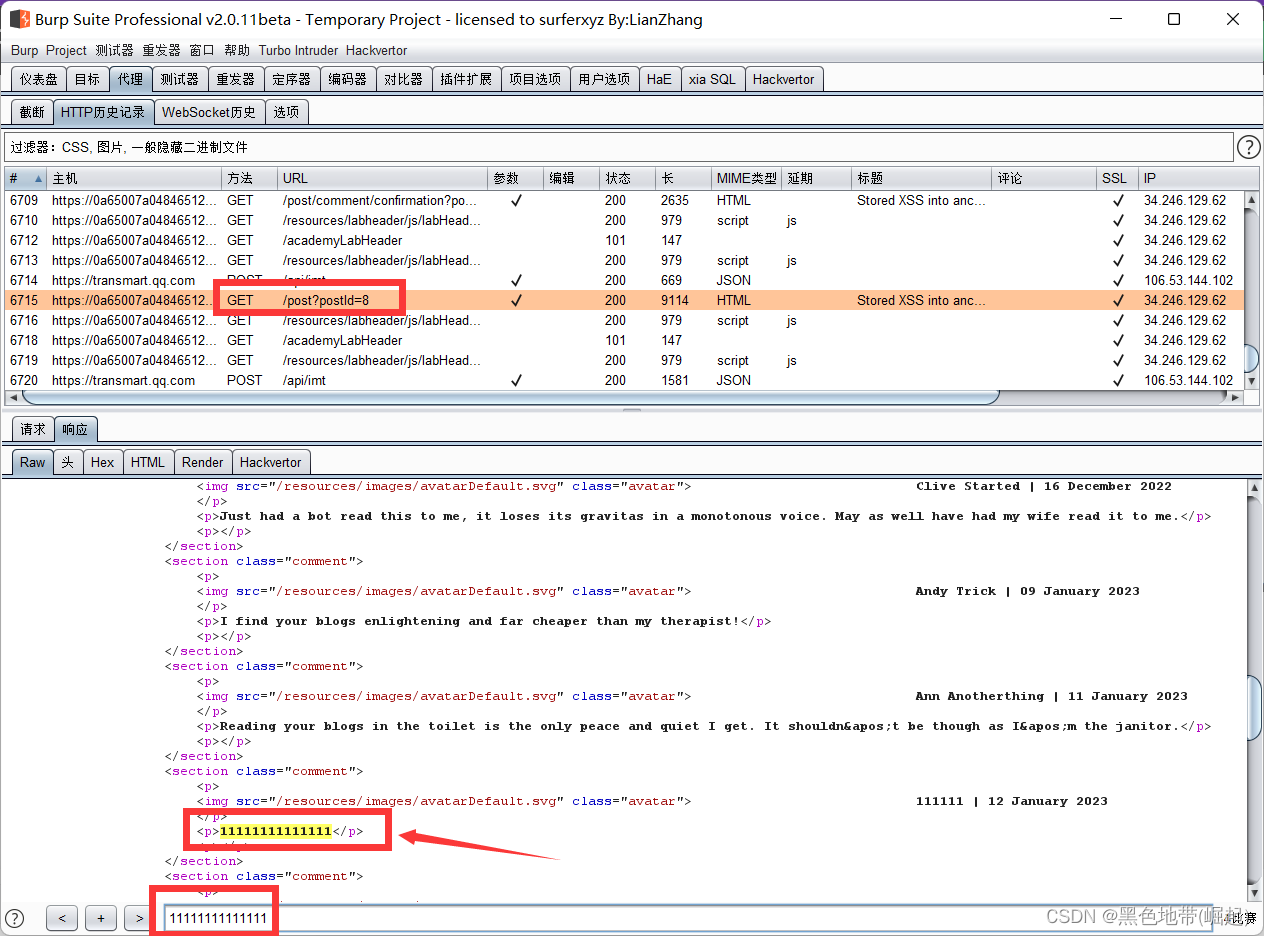Open the 重发器 menu in the menu bar

(x=162, y=50)
